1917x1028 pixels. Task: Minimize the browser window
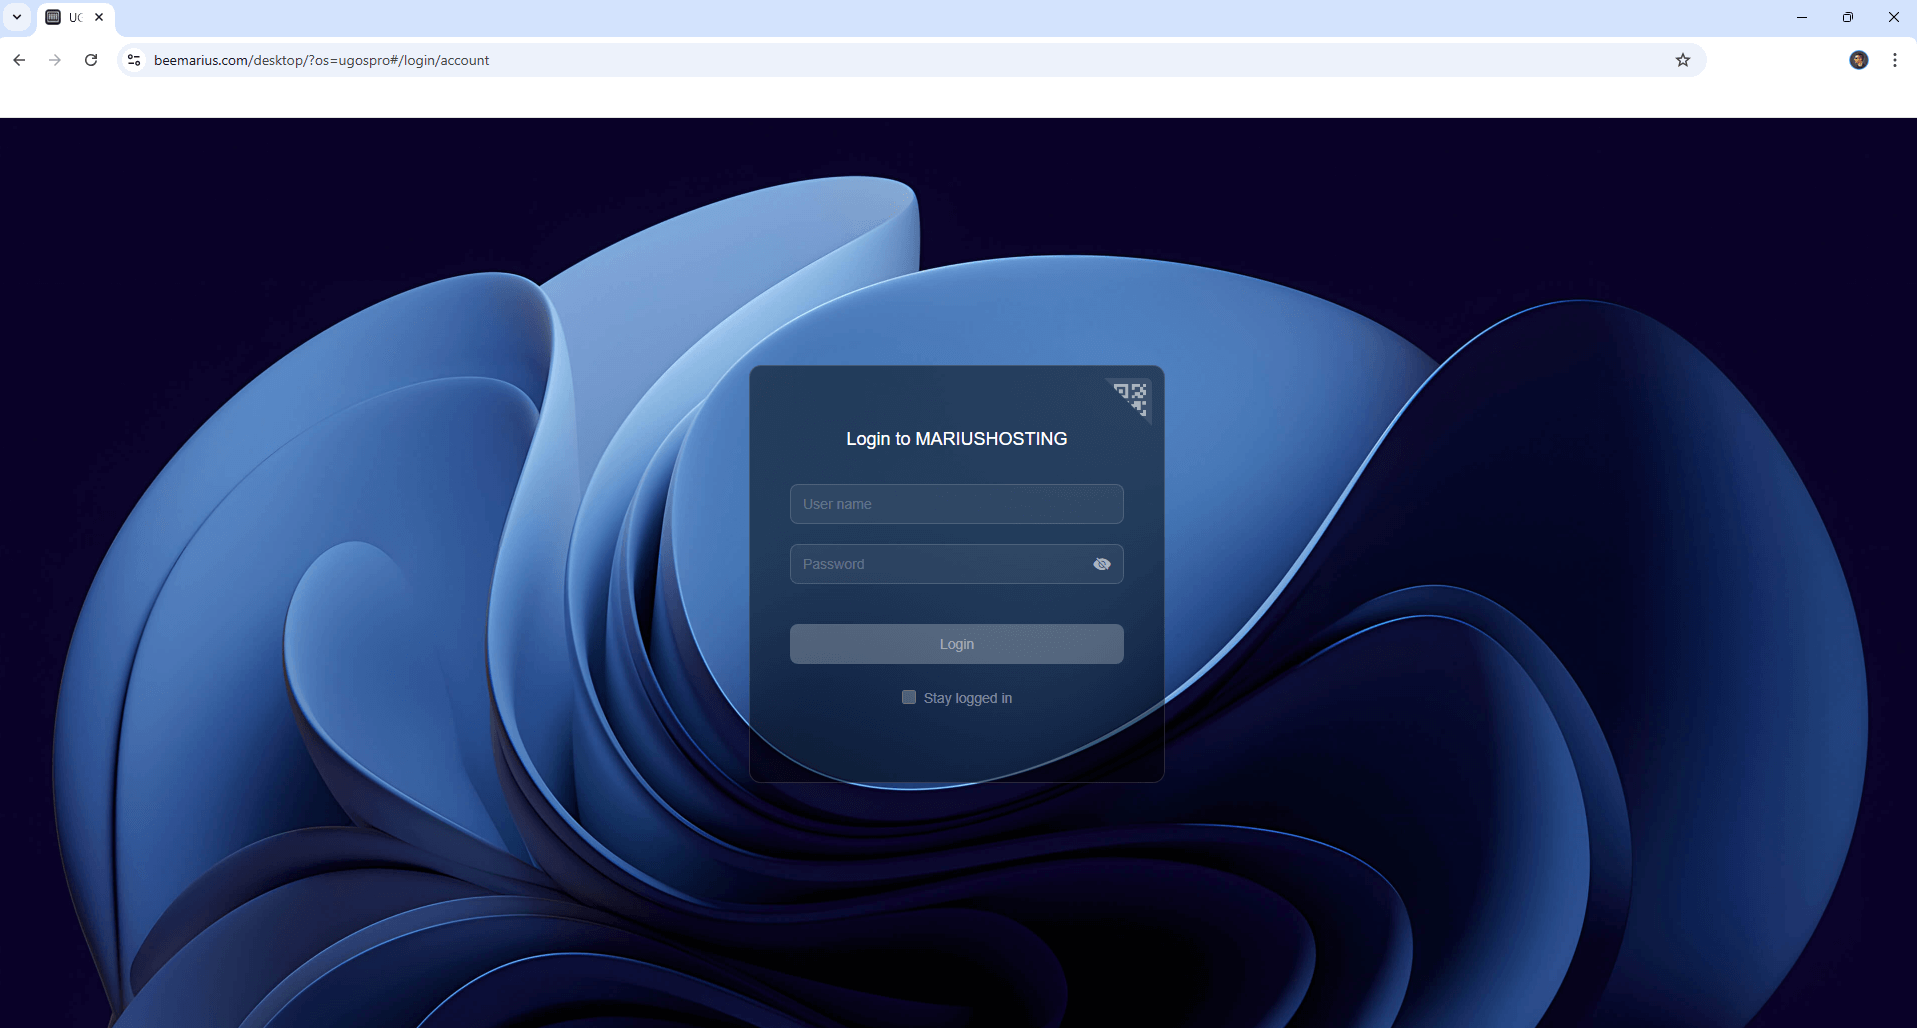point(1801,17)
